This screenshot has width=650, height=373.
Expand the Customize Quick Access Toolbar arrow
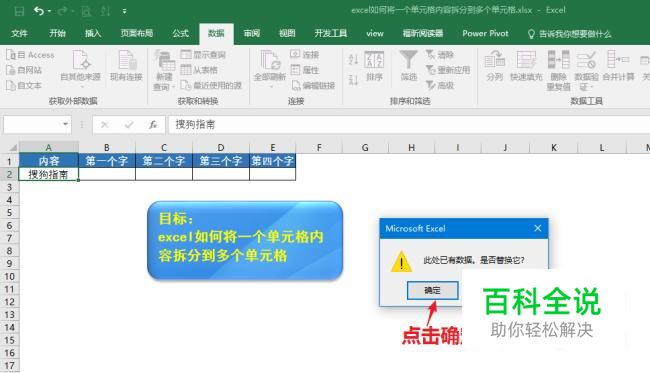124,12
